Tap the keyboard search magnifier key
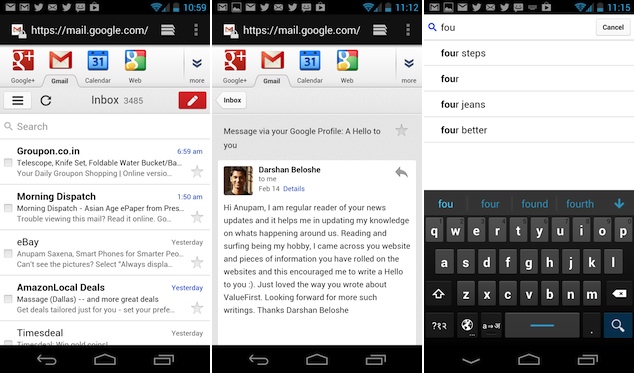Screen dimensions: 635x373 (x=618, y=325)
